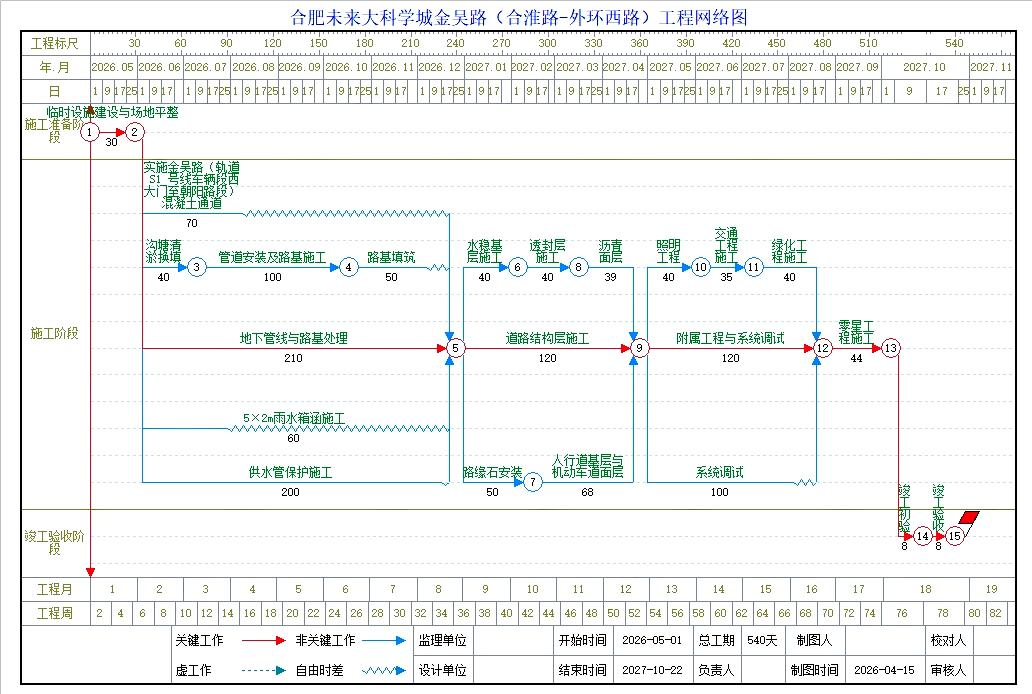Click the 540 mark on the 工程标尺 scale
Screen dimensions: 1032x694
coord(954,43)
